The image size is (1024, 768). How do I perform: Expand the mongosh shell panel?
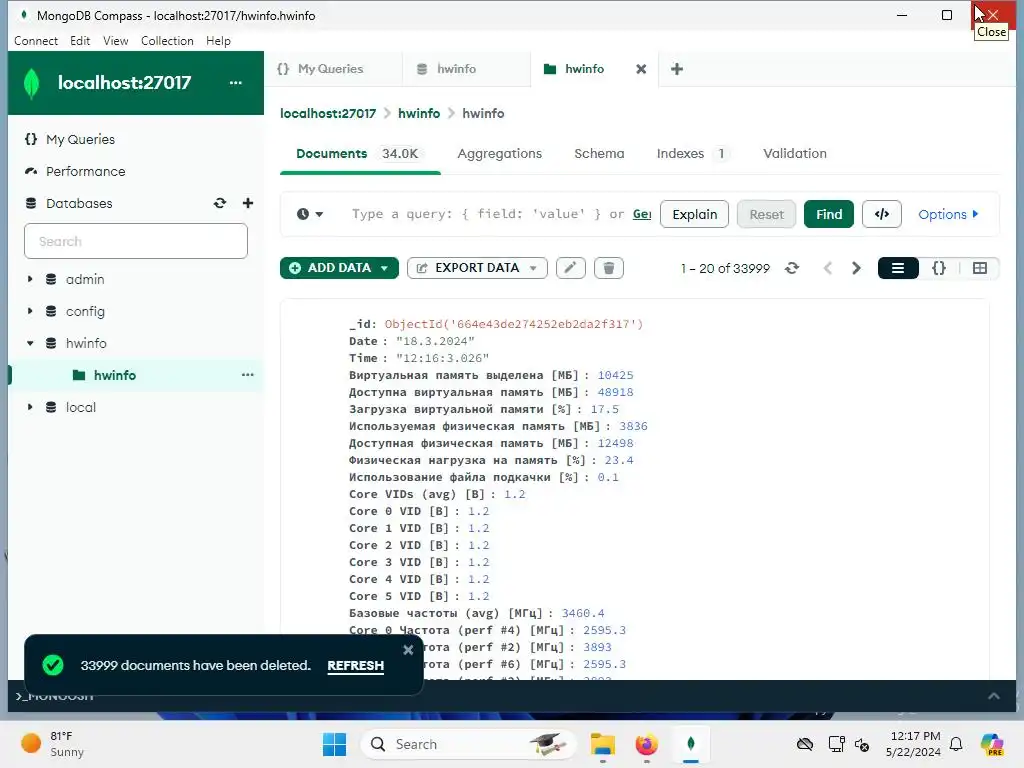[x=993, y=696]
